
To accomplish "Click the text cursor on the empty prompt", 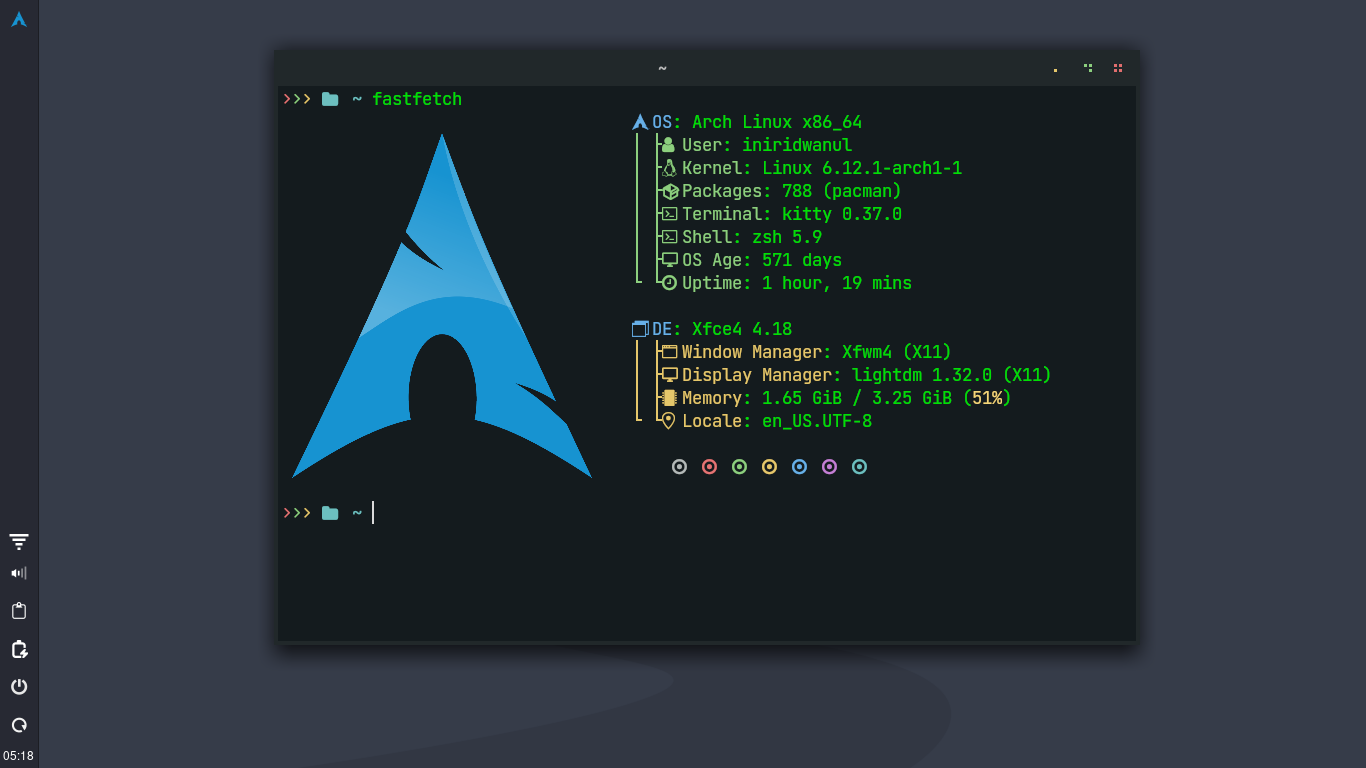I will point(373,513).
